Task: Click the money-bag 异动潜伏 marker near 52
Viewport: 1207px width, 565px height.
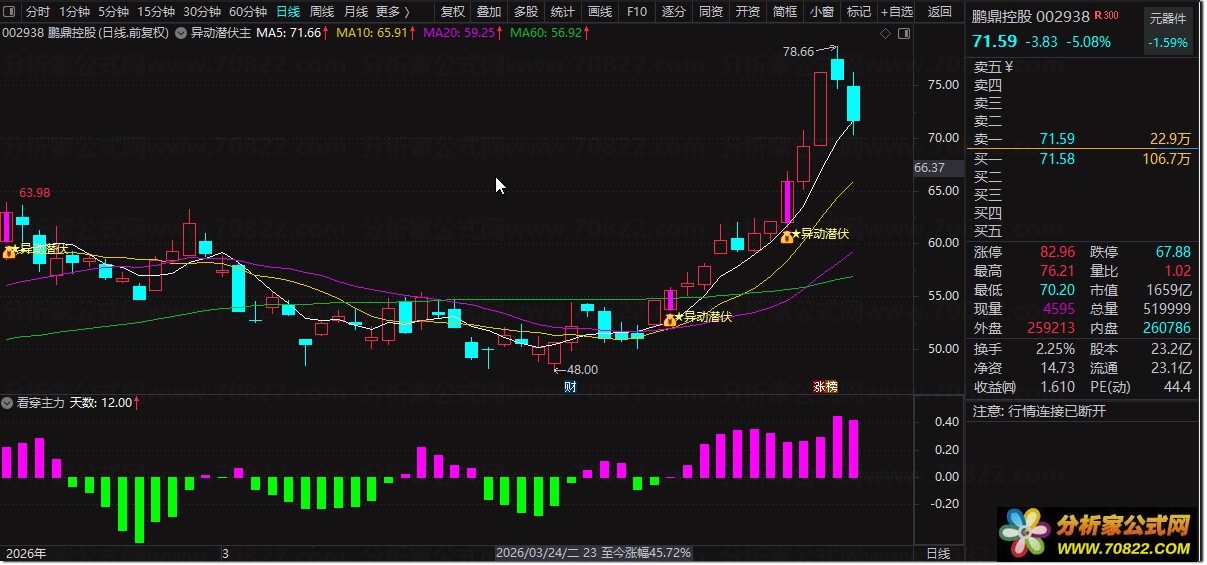Action: (x=669, y=319)
